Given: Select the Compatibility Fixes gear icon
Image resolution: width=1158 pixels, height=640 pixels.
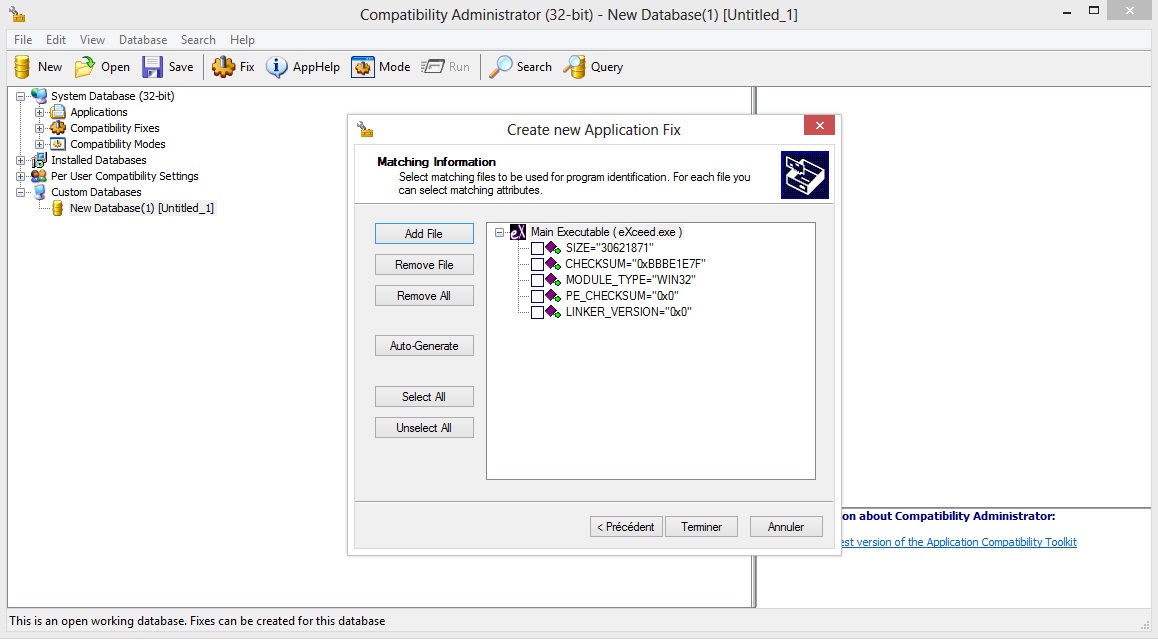Looking at the screenshot, I should (58, 128).
